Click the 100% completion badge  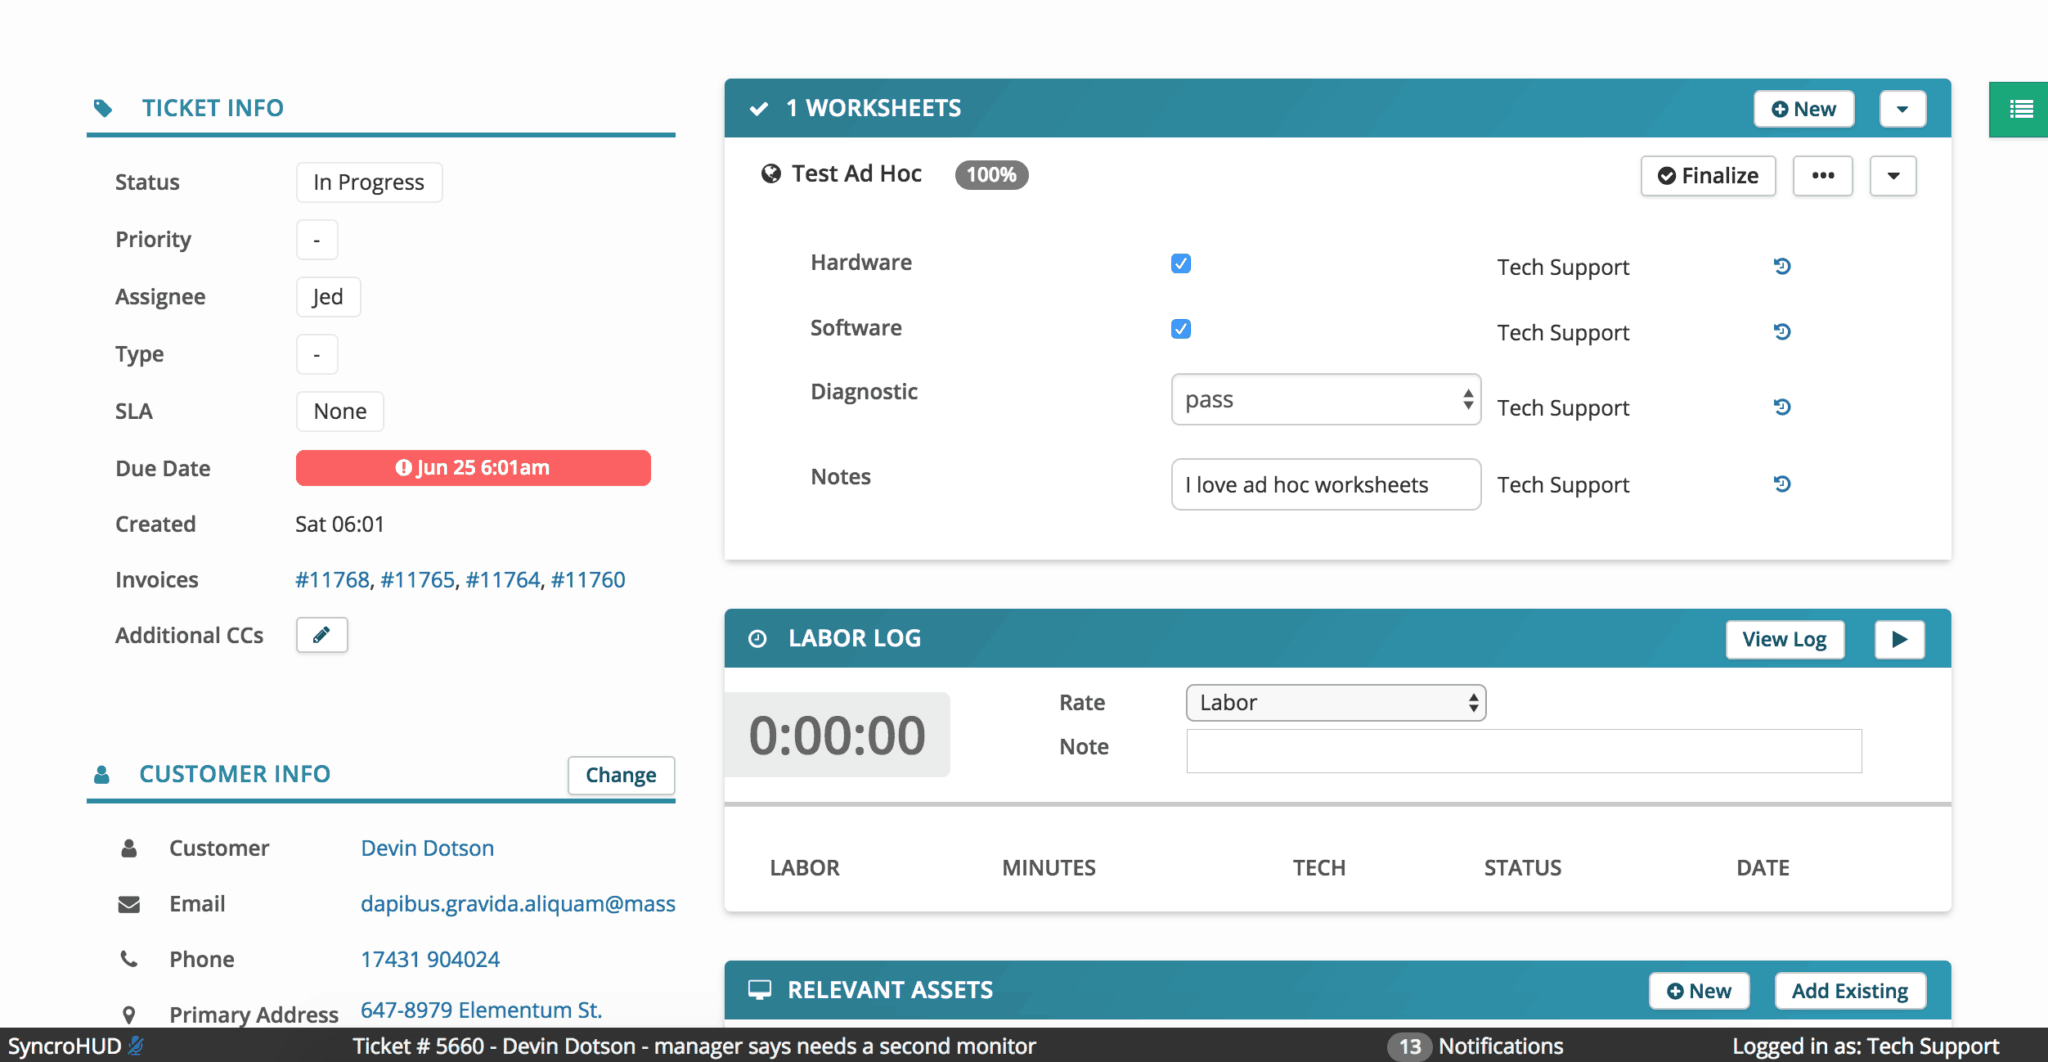point(990,174)
